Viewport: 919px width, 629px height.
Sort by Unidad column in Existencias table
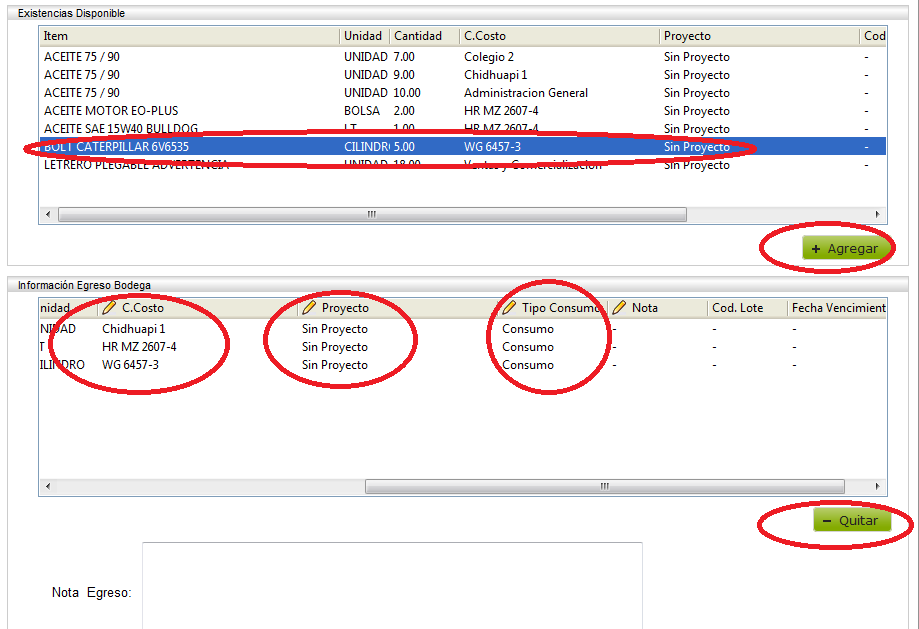pyautogui.click(x=364, y=36)
